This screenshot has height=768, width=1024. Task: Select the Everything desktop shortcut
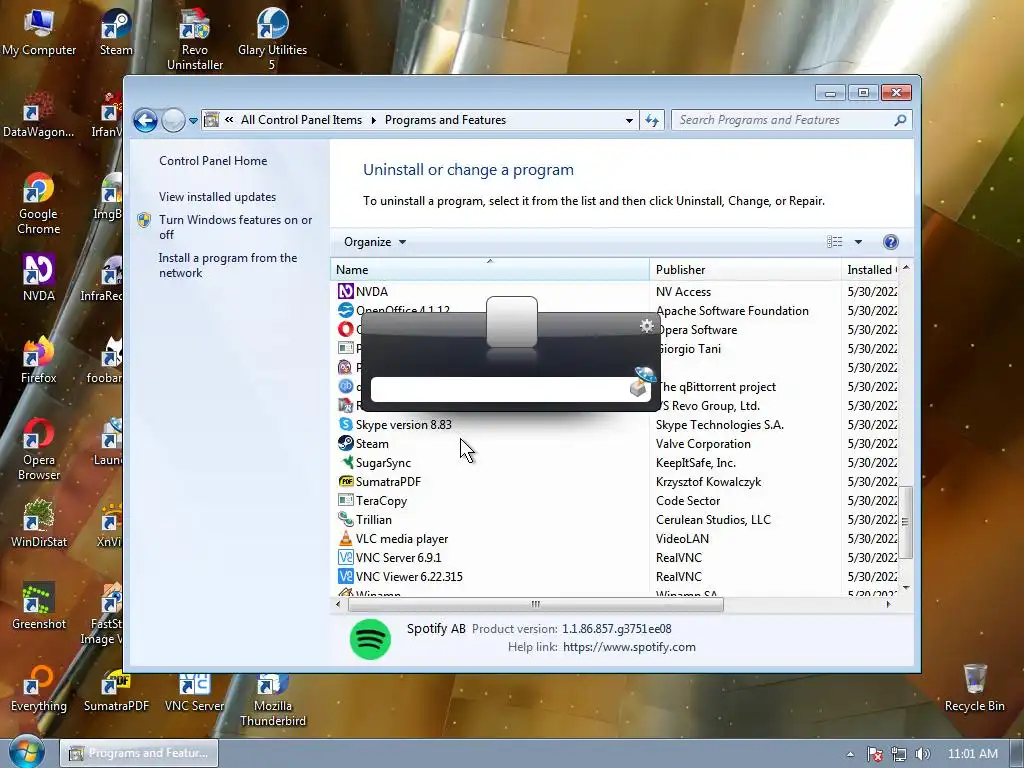39,688
